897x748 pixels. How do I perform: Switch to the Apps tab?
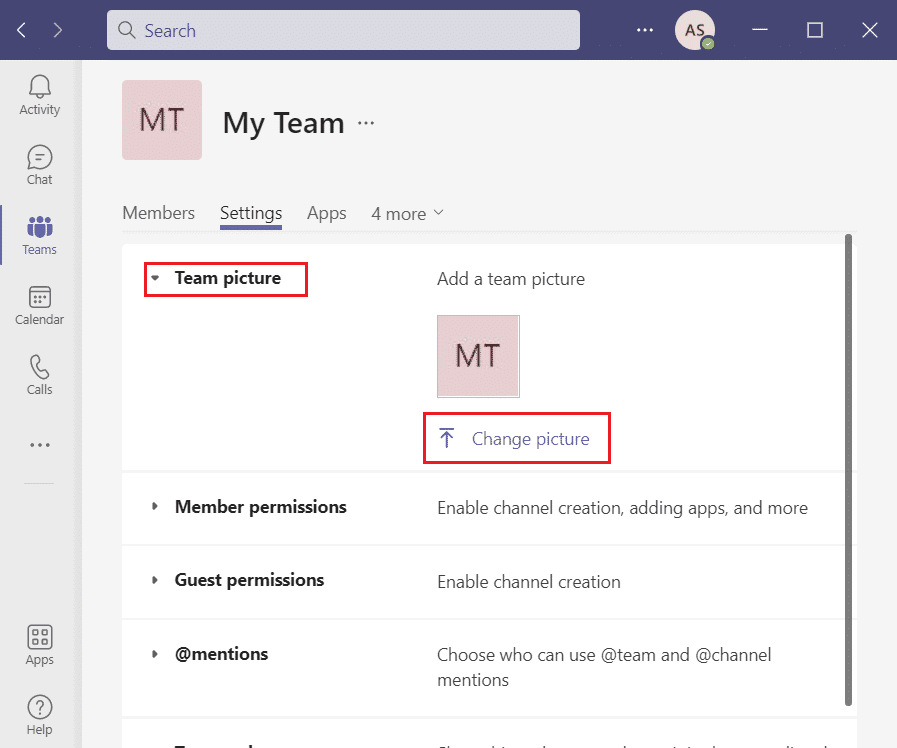326,213
